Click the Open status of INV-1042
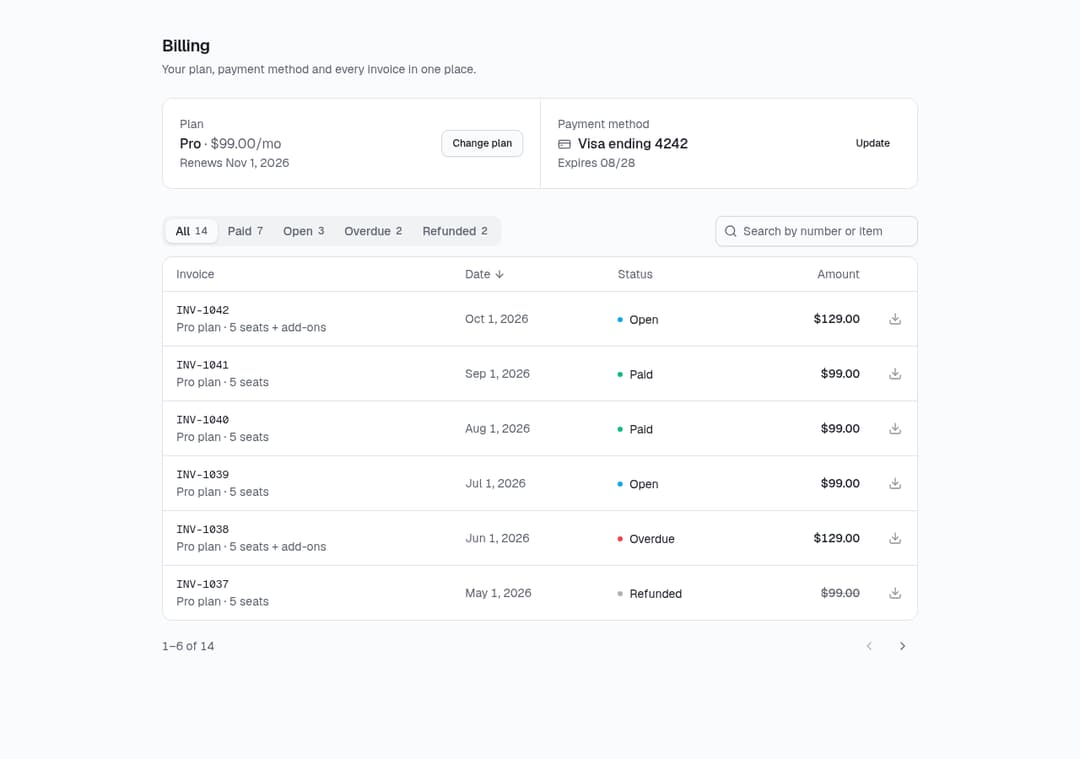The image size is (1080, 759). coord(638,320)
